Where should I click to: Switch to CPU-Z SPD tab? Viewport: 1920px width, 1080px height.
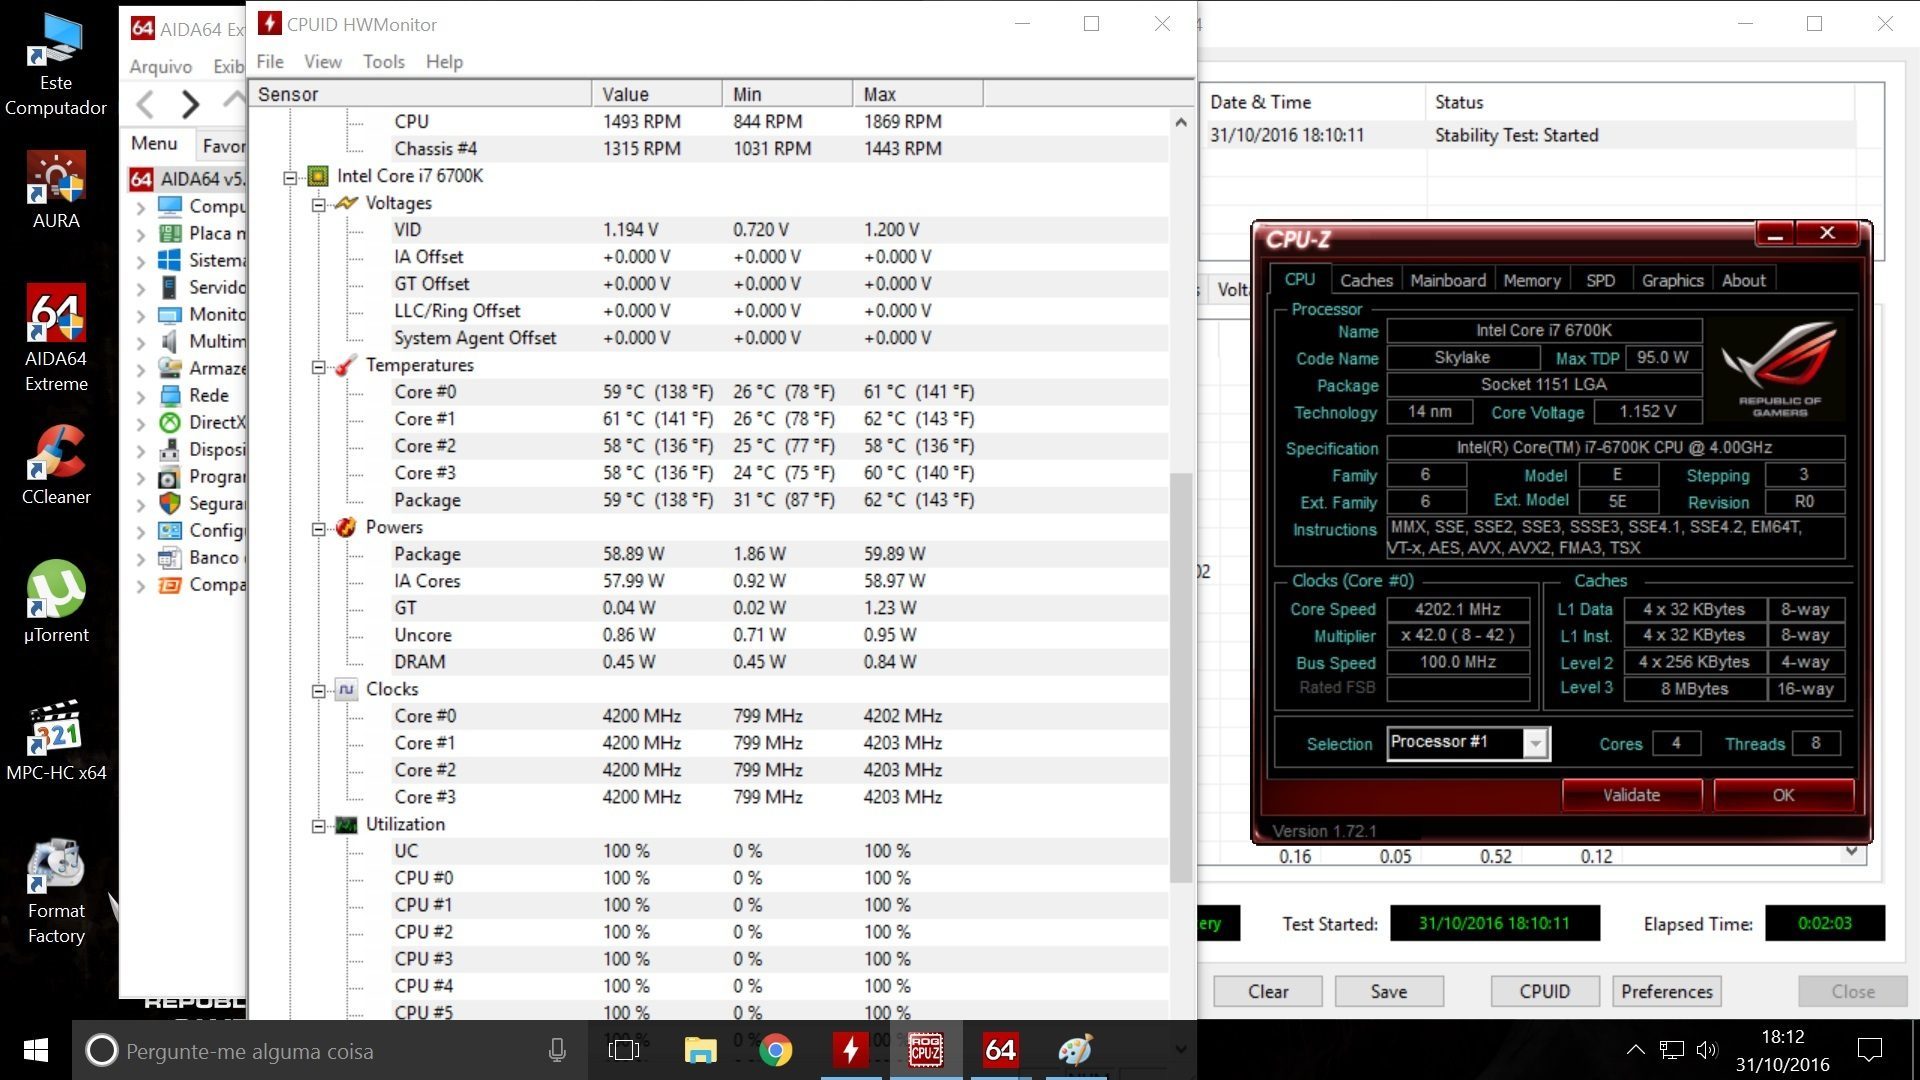point(1600,280)
